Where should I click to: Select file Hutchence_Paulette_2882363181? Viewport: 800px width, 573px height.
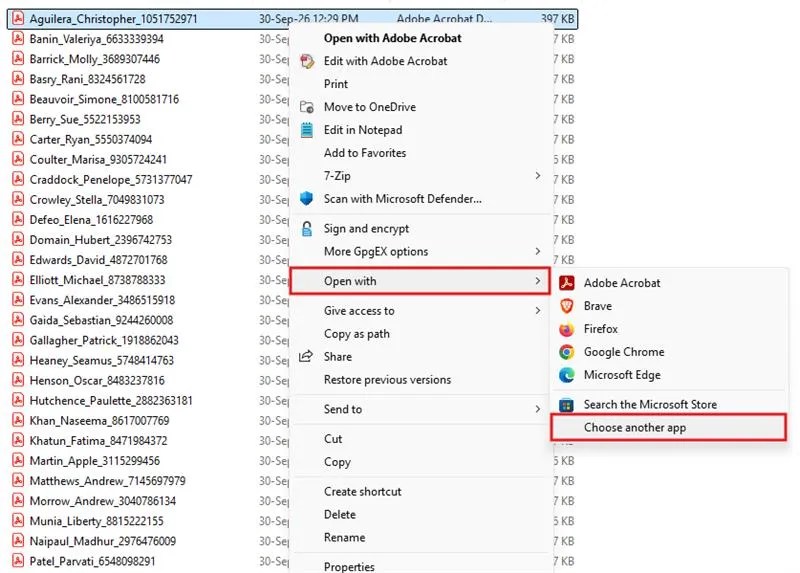pyautogui.click(x=111, y=401)
